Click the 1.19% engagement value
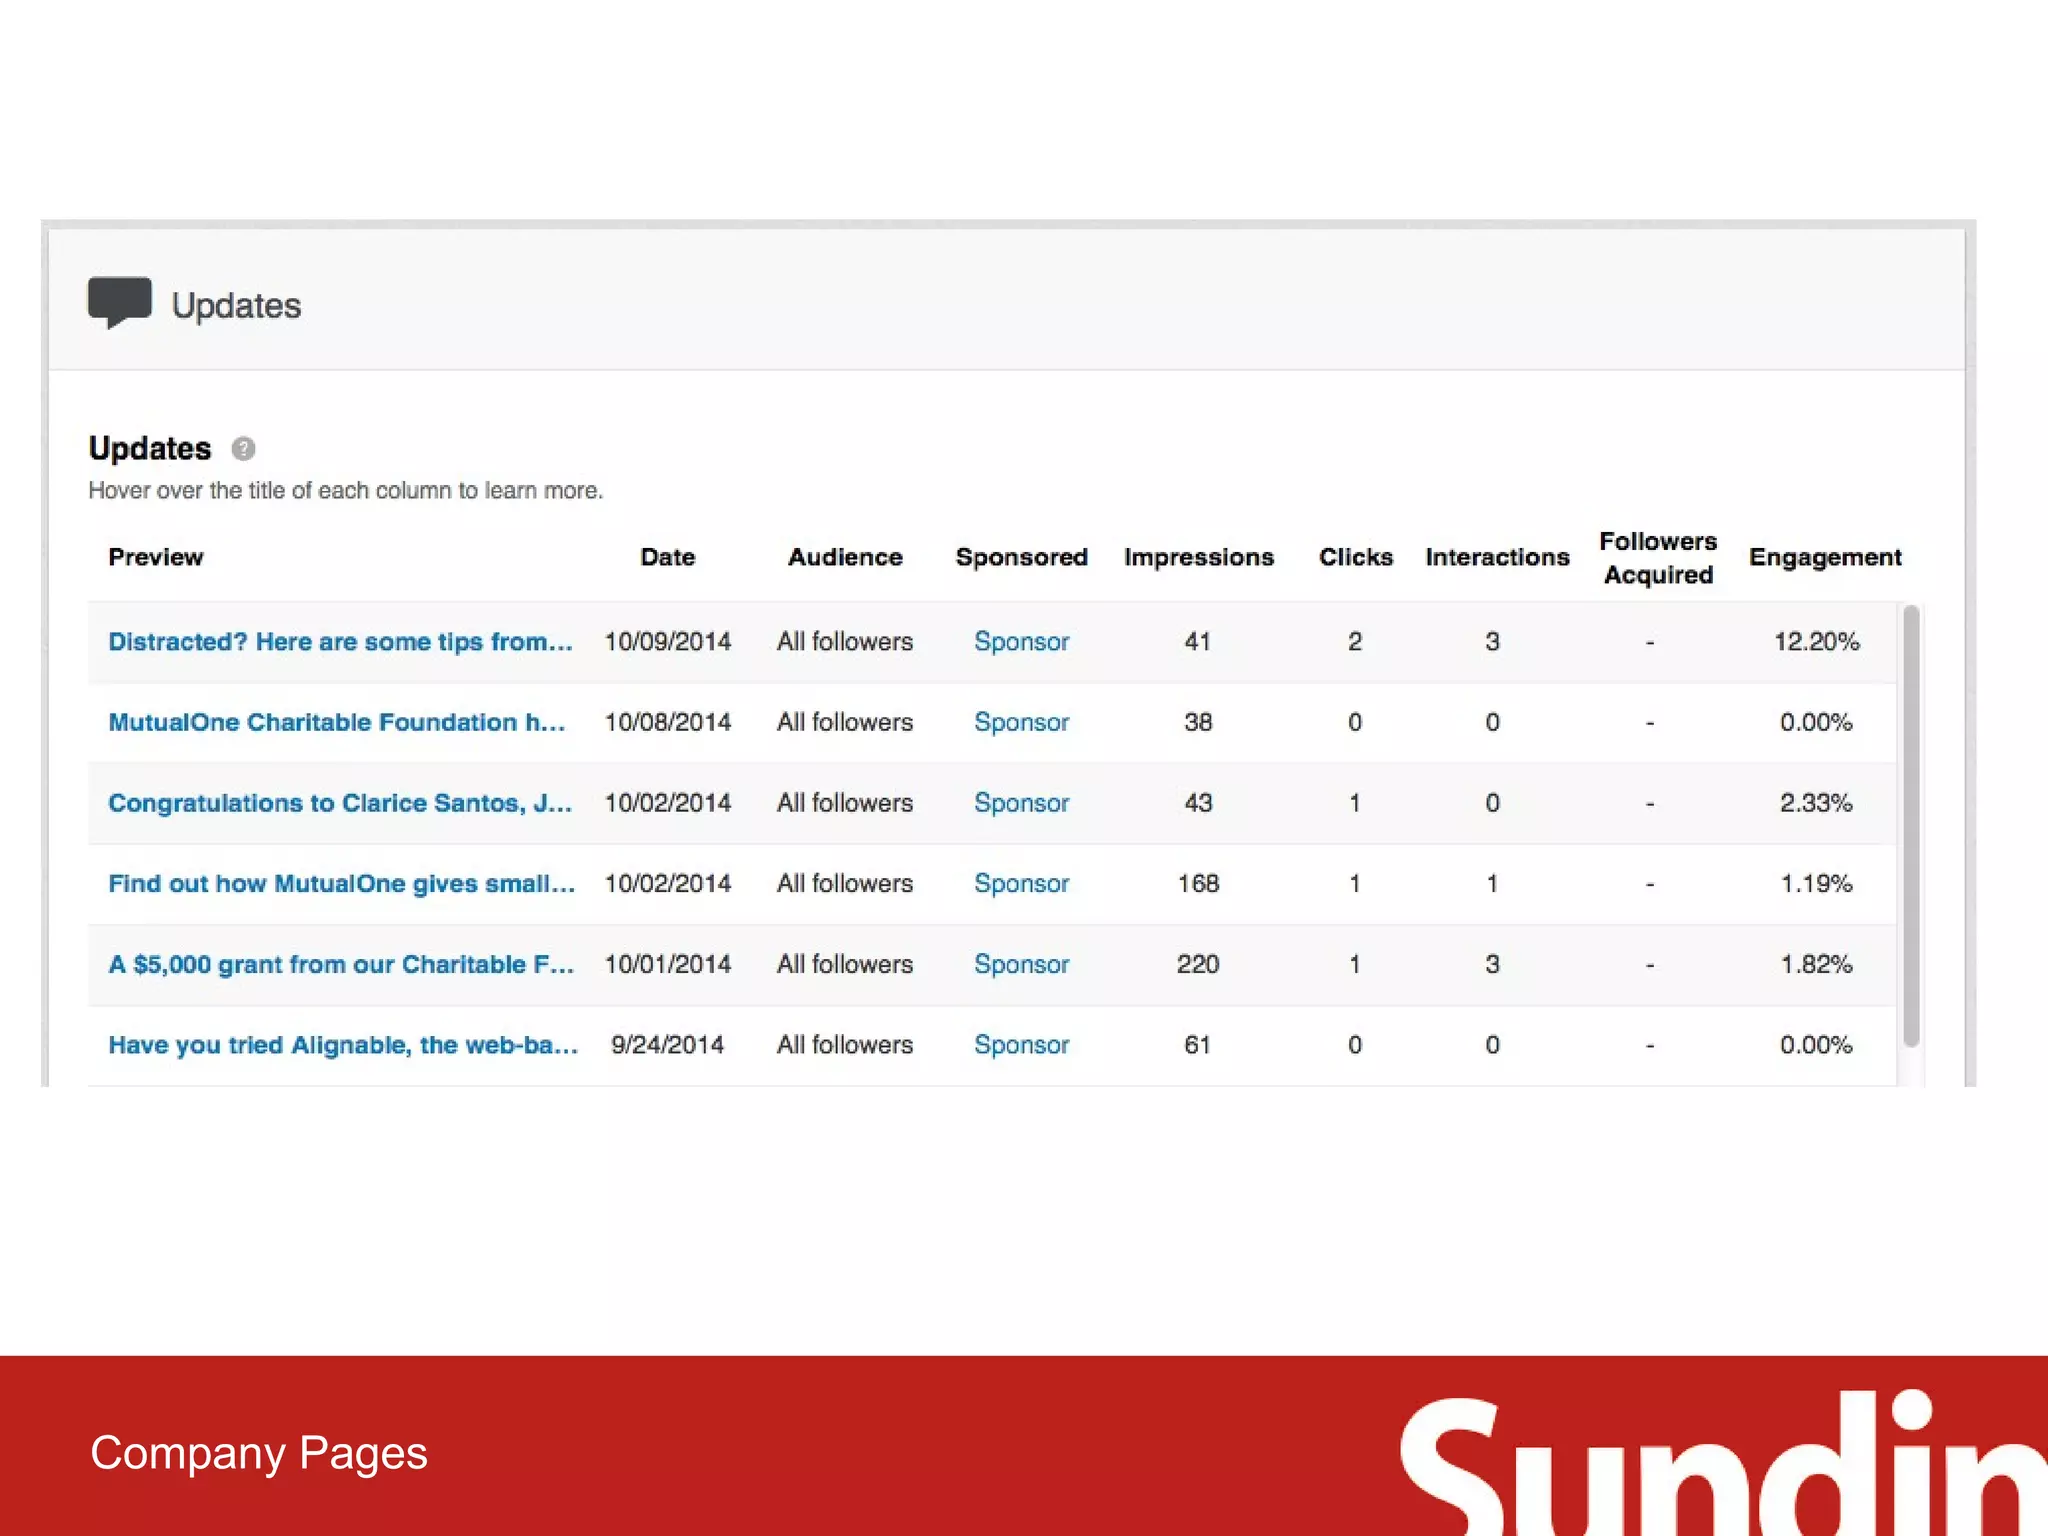 (1817, 884)
